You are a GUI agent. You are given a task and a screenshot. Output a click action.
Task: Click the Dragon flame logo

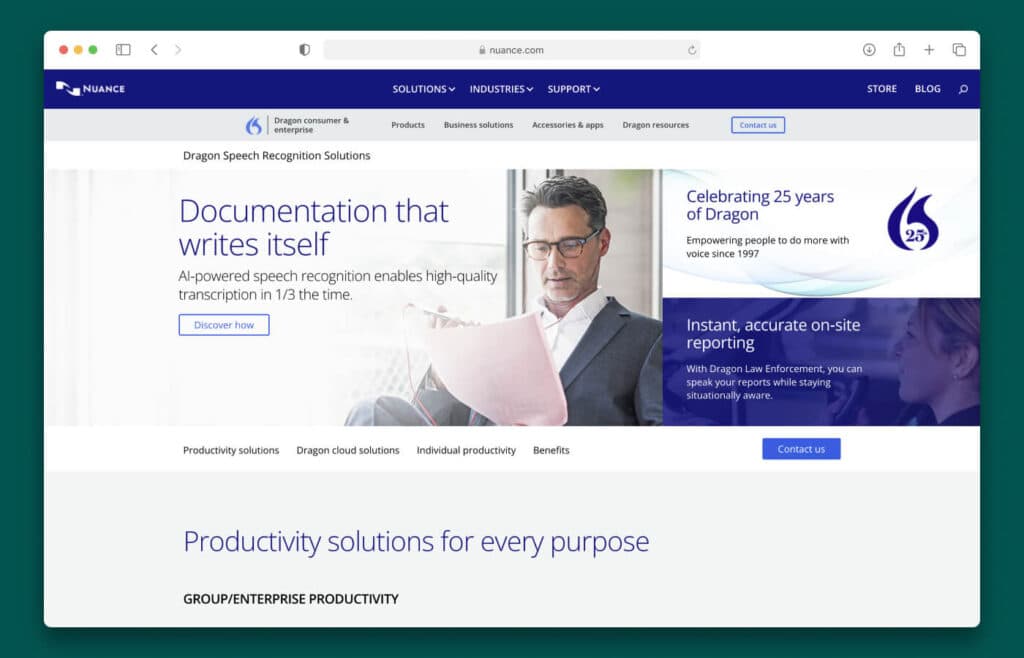click(254, 125)
